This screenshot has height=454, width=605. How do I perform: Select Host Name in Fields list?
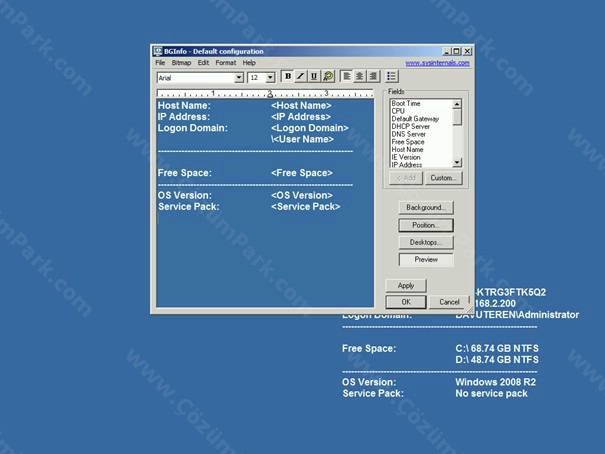(x=407, y=150)
